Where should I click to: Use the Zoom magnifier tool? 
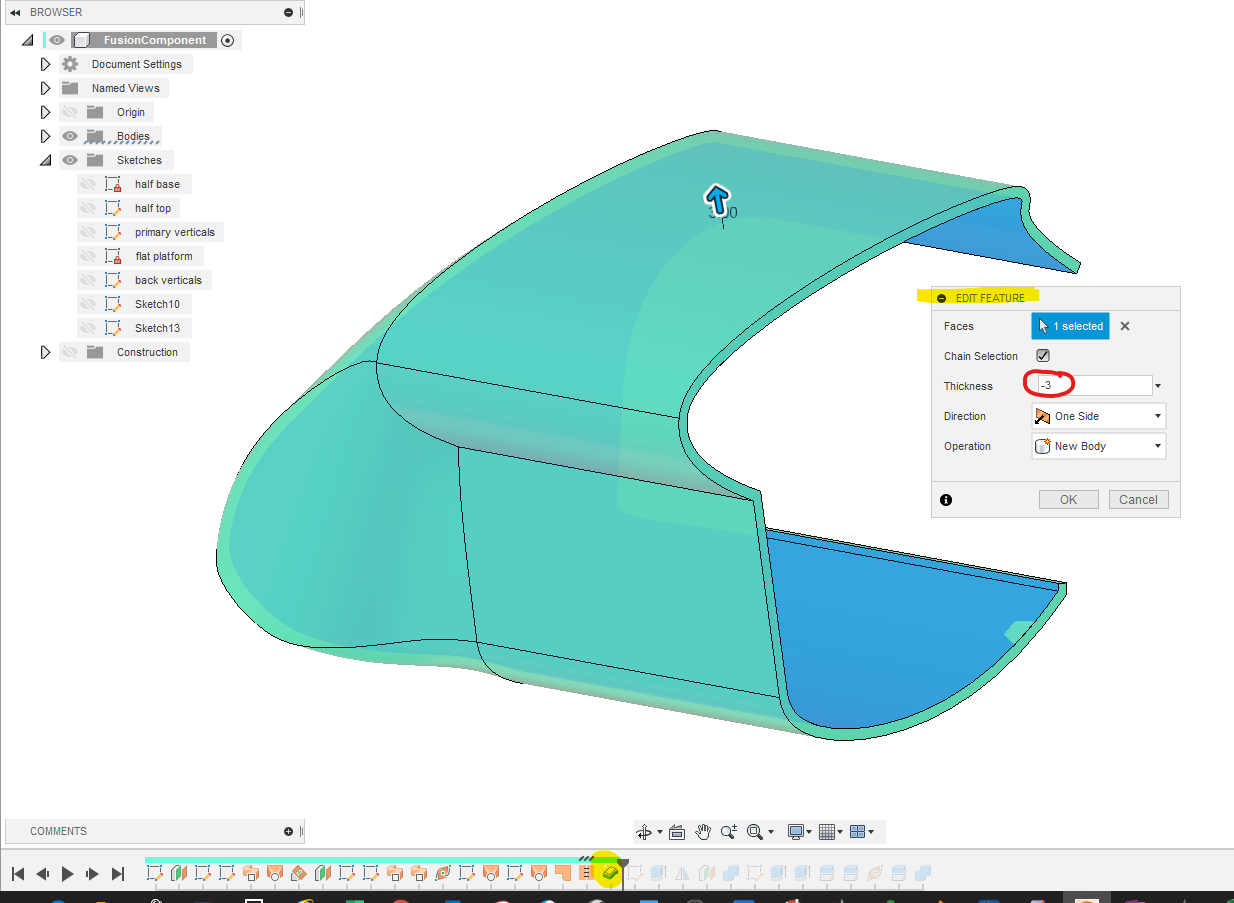click(x=729, y=831)
